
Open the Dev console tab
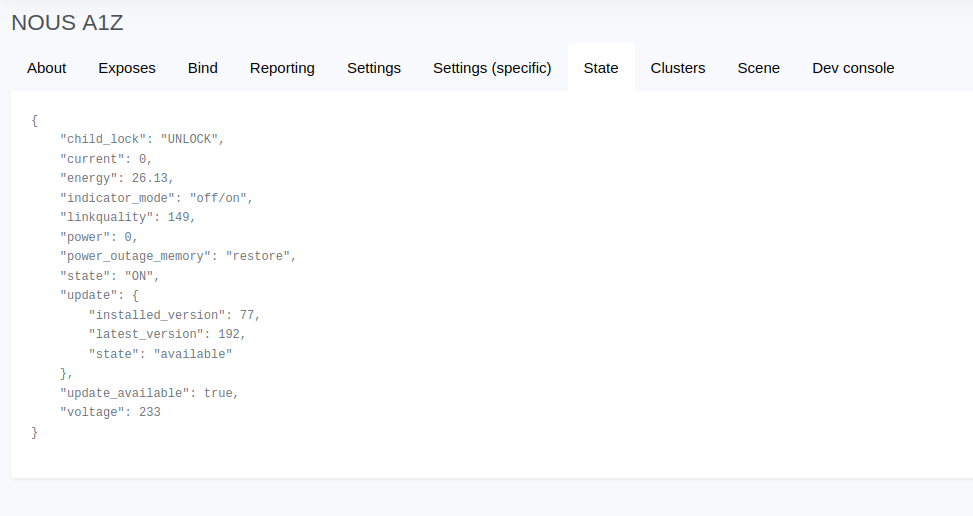pyautogui.click(x=853, y=68)
